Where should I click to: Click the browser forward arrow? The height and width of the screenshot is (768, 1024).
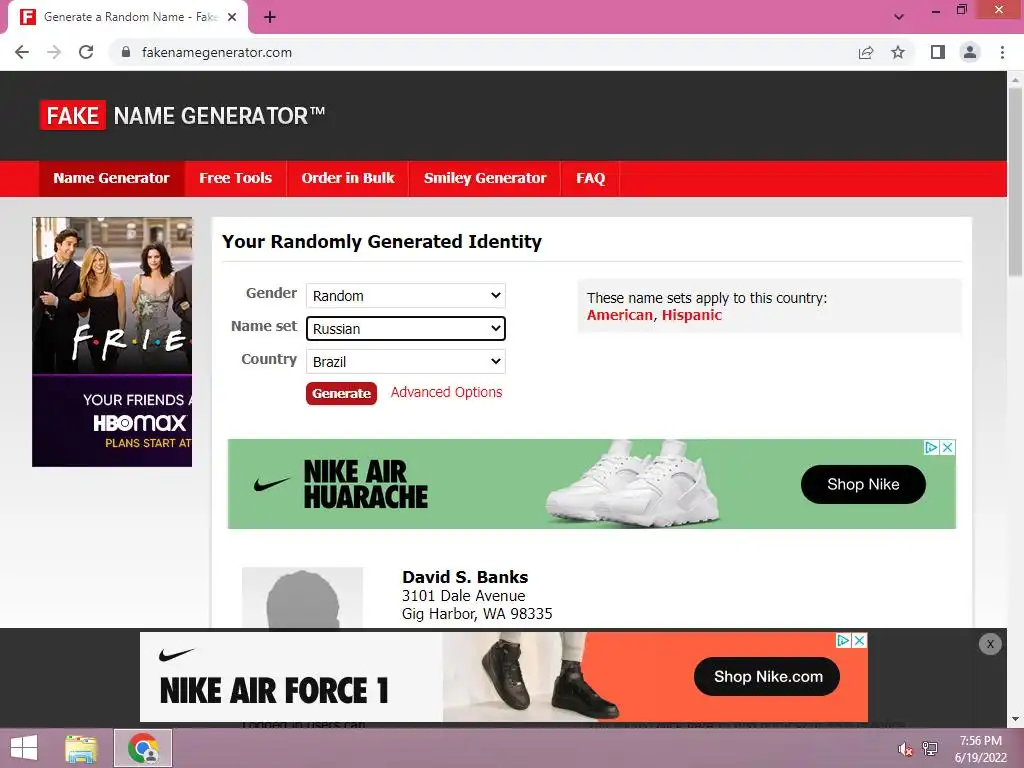54,52
